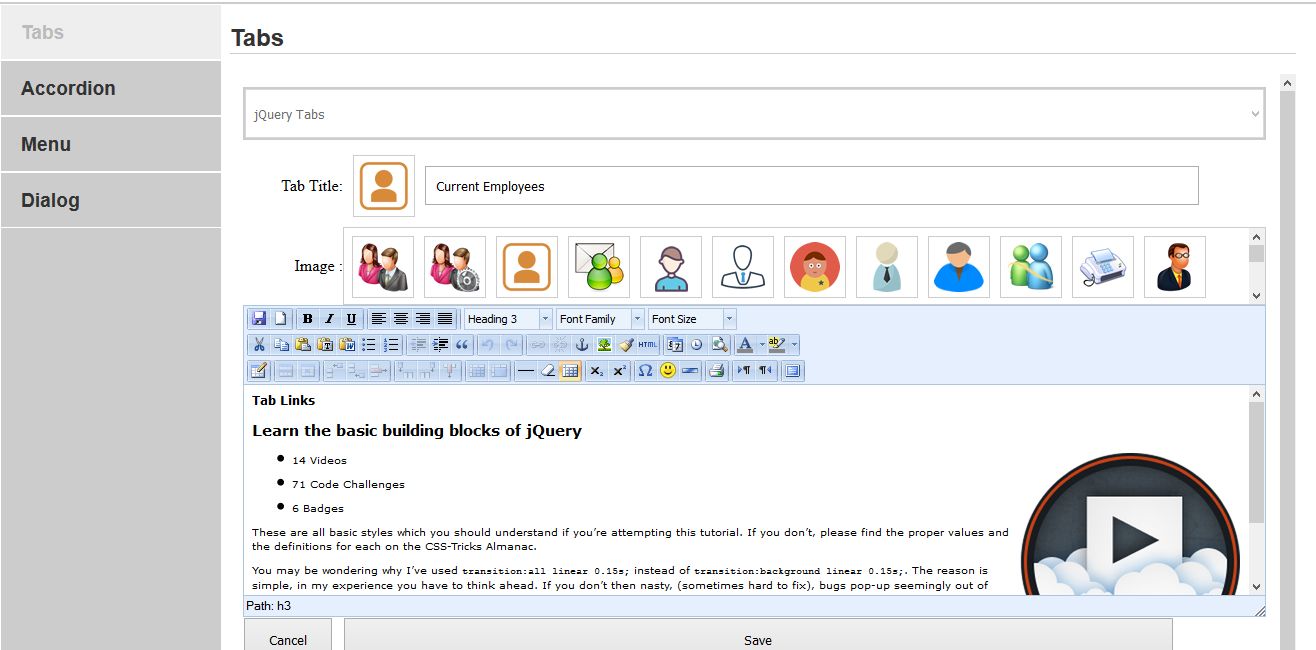Click the 'Learn the basic building blocks' heading
This screenshot has width=1316, height=650.
pos(417,431)
